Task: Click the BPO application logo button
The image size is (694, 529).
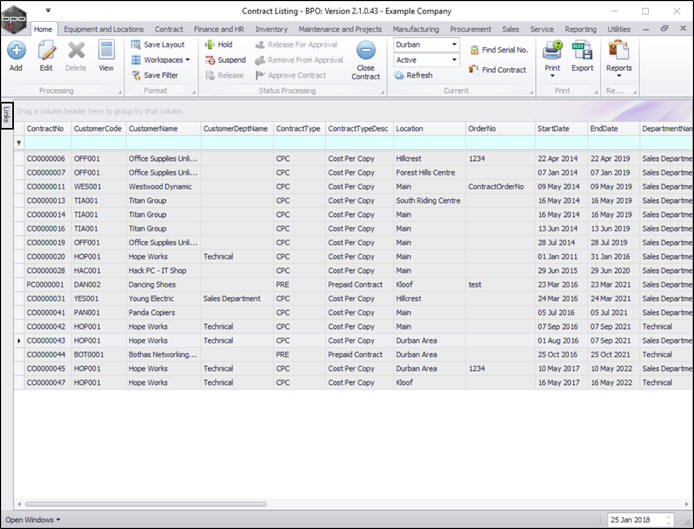Action: 14,19
